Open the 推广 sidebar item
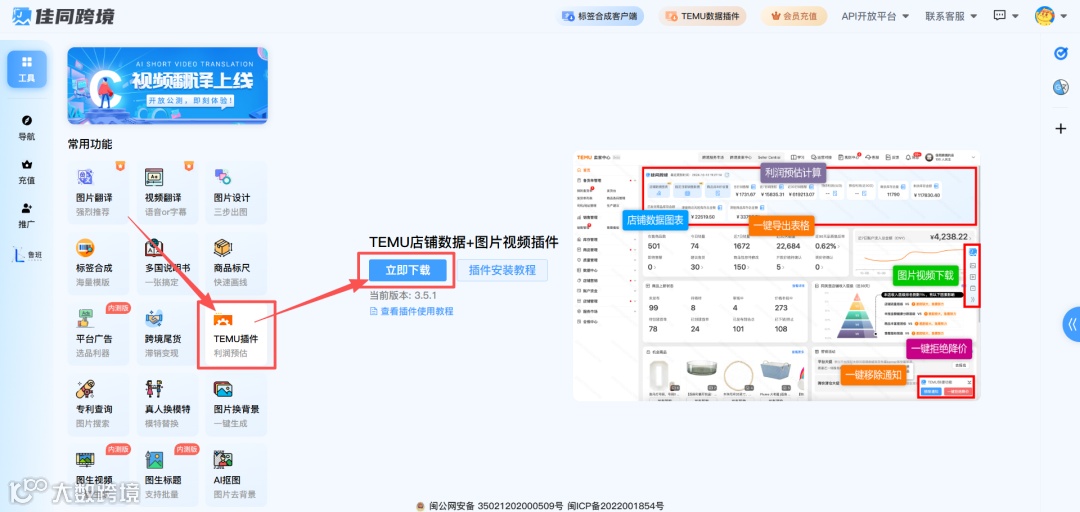This screenshot has width=1080, height=512. coord(27,216)
